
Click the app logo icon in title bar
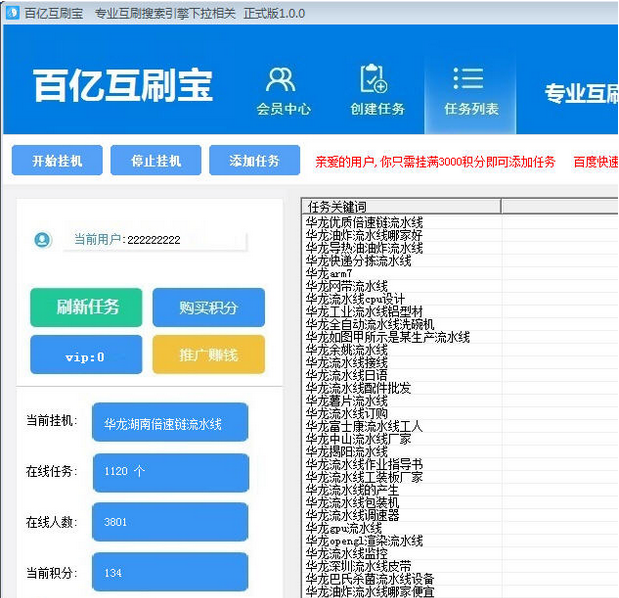12,13
